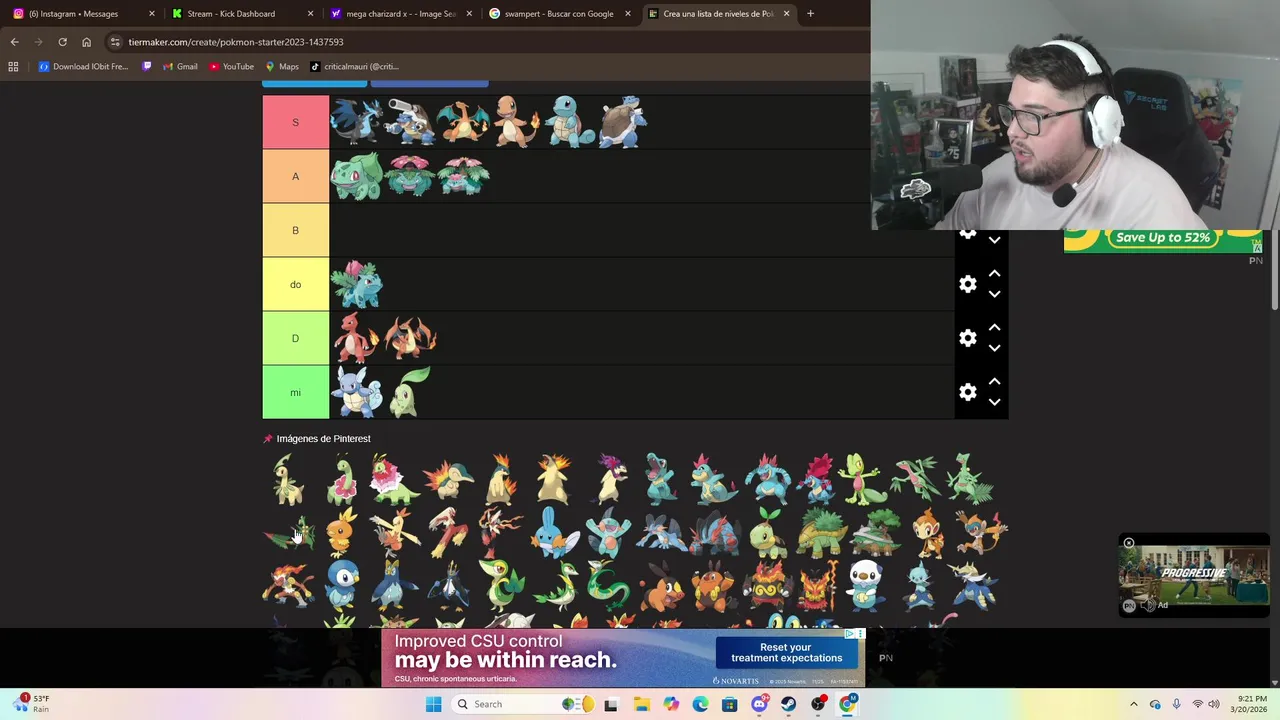Click the 'do' tier label cell
This screenshot has height=720, width=1280.
click(295, 284)
